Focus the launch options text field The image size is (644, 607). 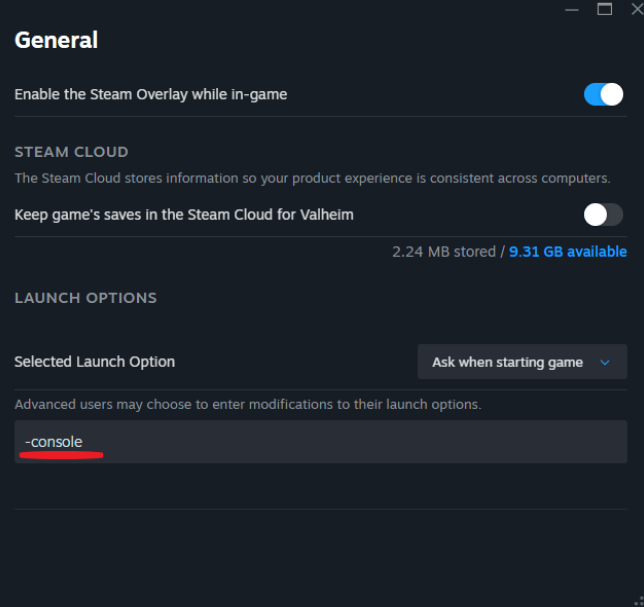321,442
